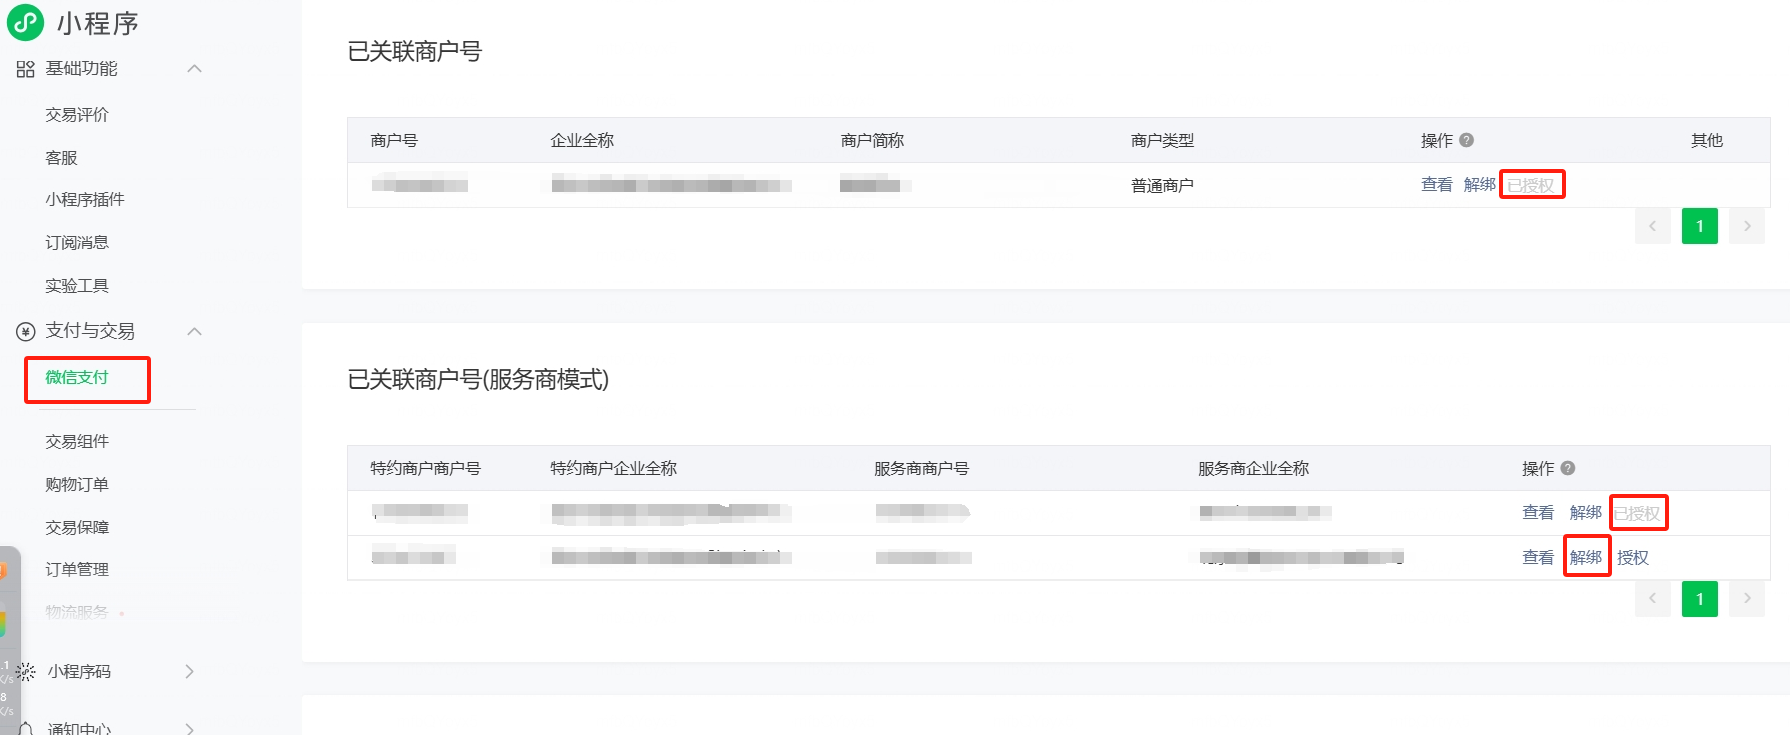Viewport: 1790px width, 735px height.
Task: Open the 订阅消息 menu item
Action: [x=77, y=243]
